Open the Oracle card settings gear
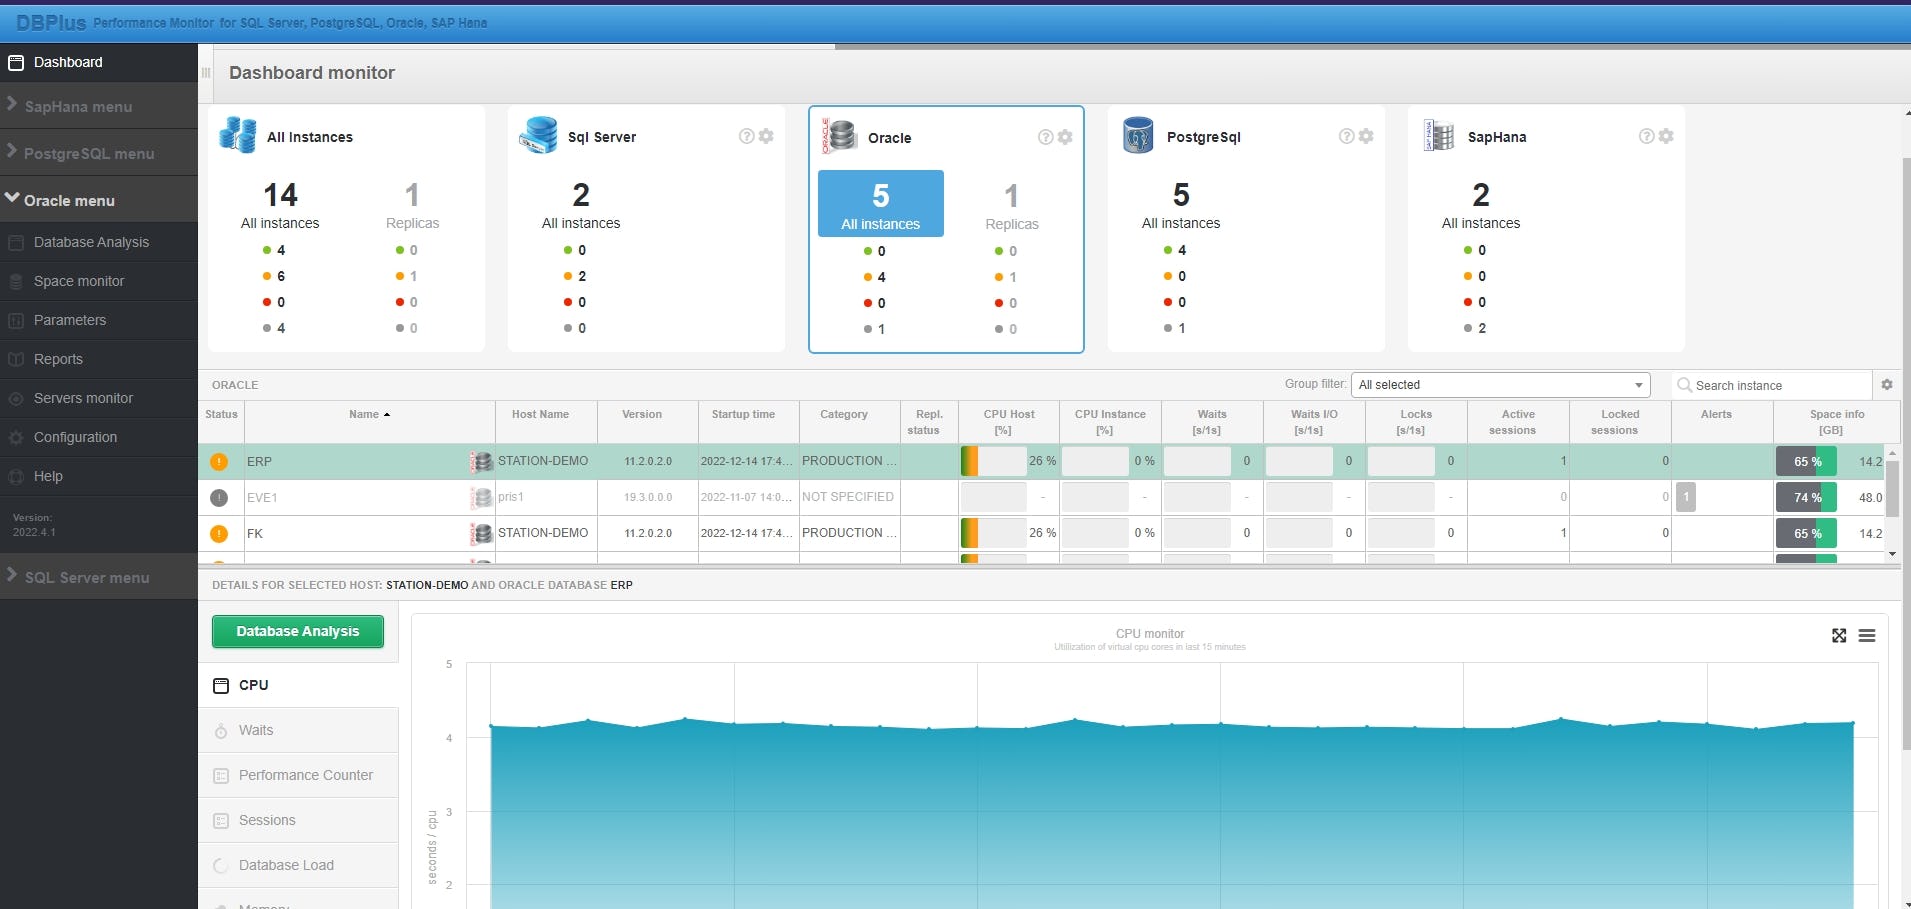The height and width of the screenshot is (909, 1911). coord(1065,137)
